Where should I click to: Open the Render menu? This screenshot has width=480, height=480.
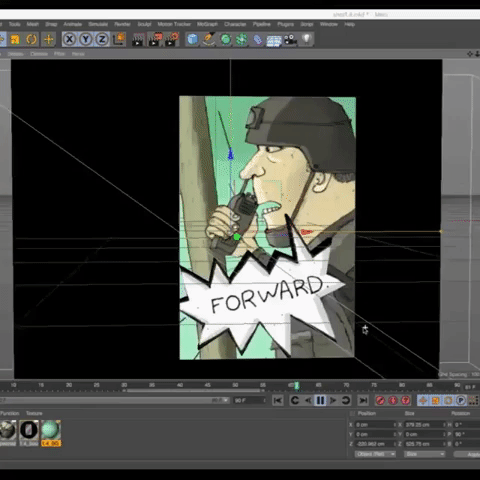[x=122, y=24]
